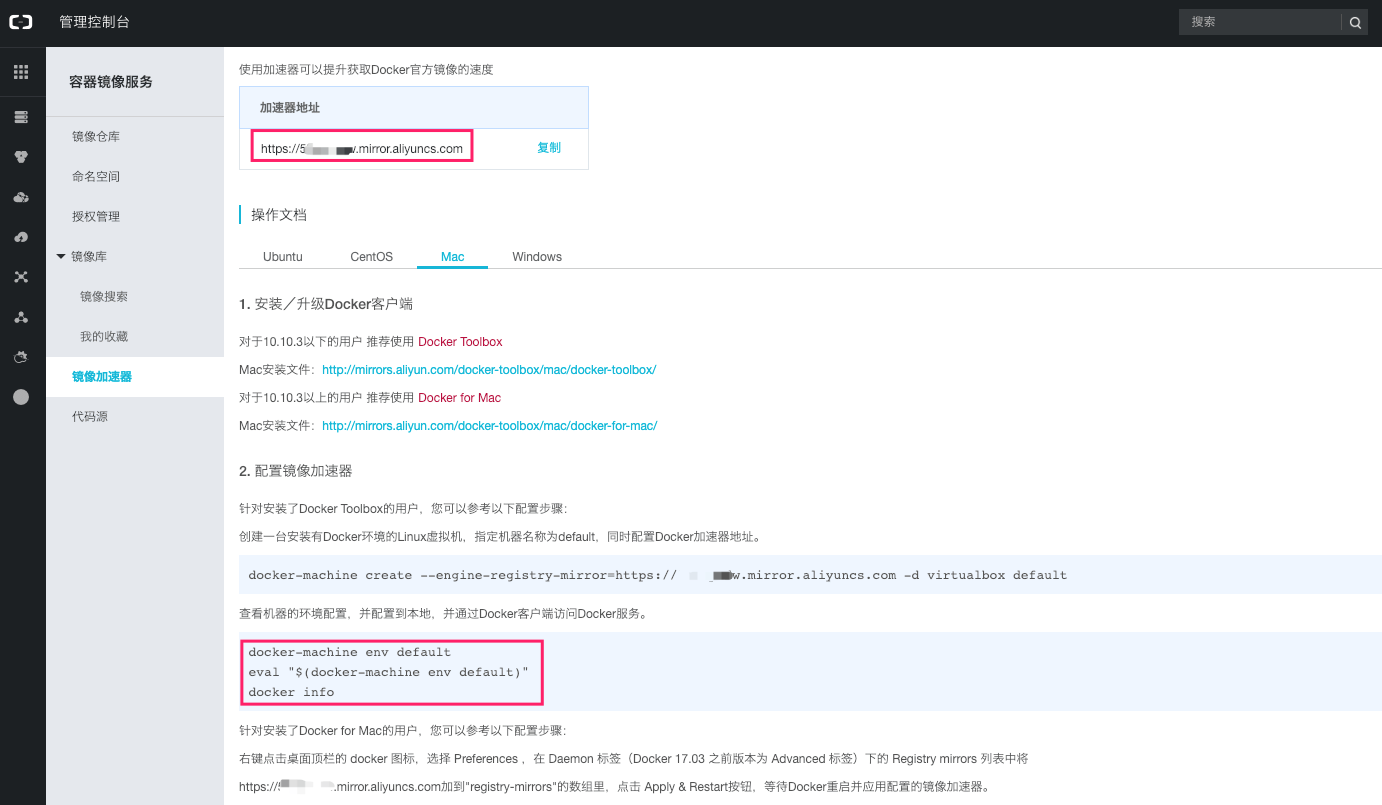Open 授权管理 in the sidebar
The width and height of the screenshot is (1382, 805).
[x=96, y=216]
